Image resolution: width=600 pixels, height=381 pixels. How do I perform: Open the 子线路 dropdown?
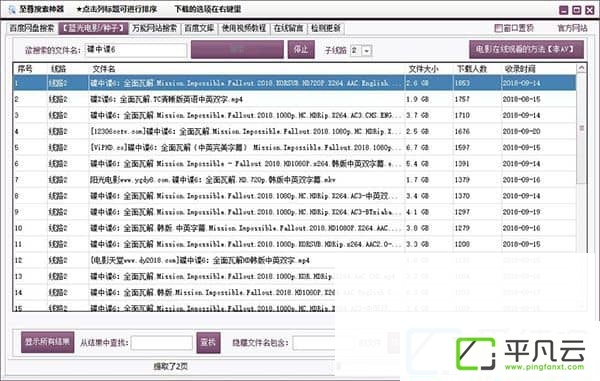[x=367, y=50]
